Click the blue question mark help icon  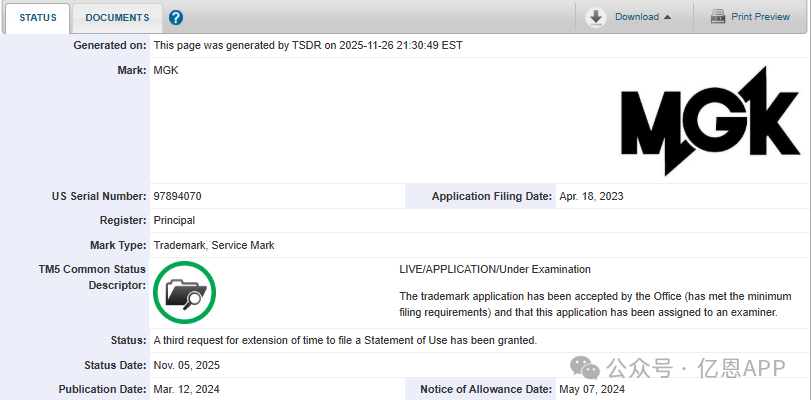point(176,18)
